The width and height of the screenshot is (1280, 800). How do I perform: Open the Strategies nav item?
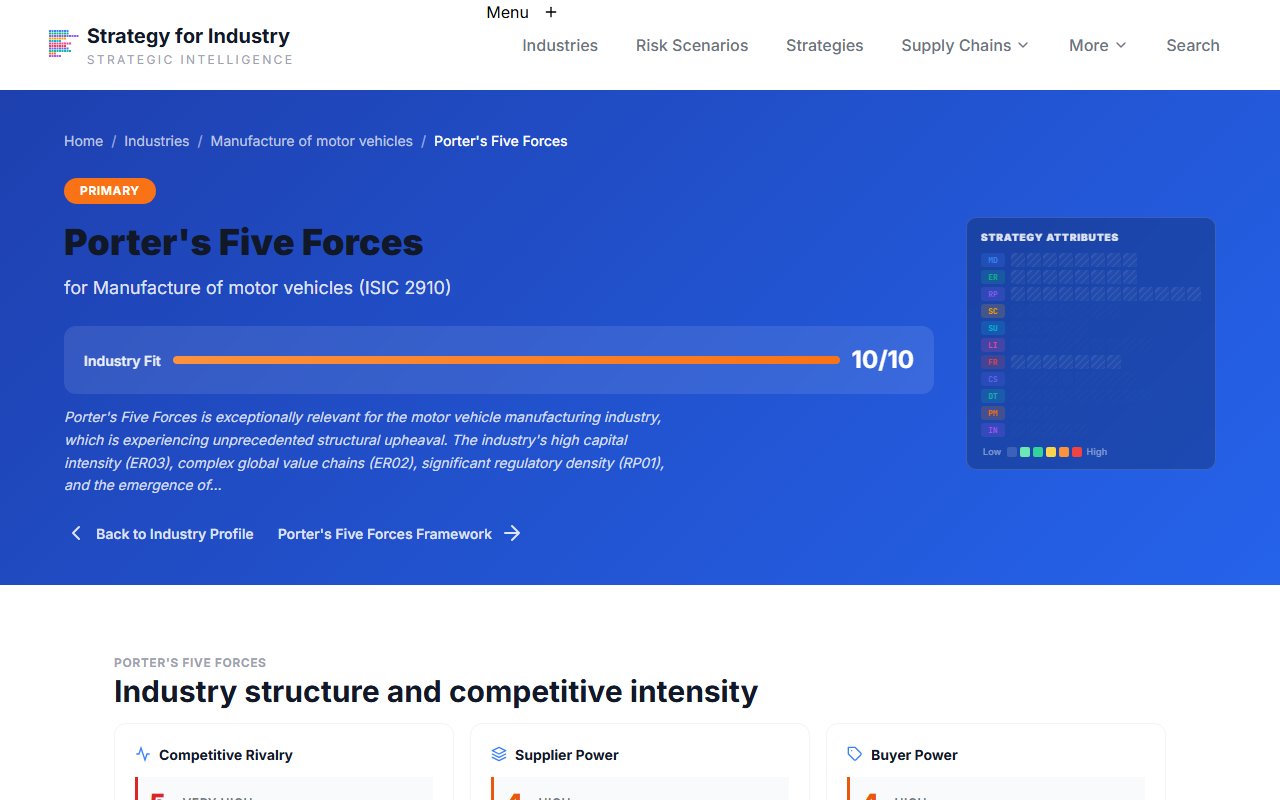824,45
